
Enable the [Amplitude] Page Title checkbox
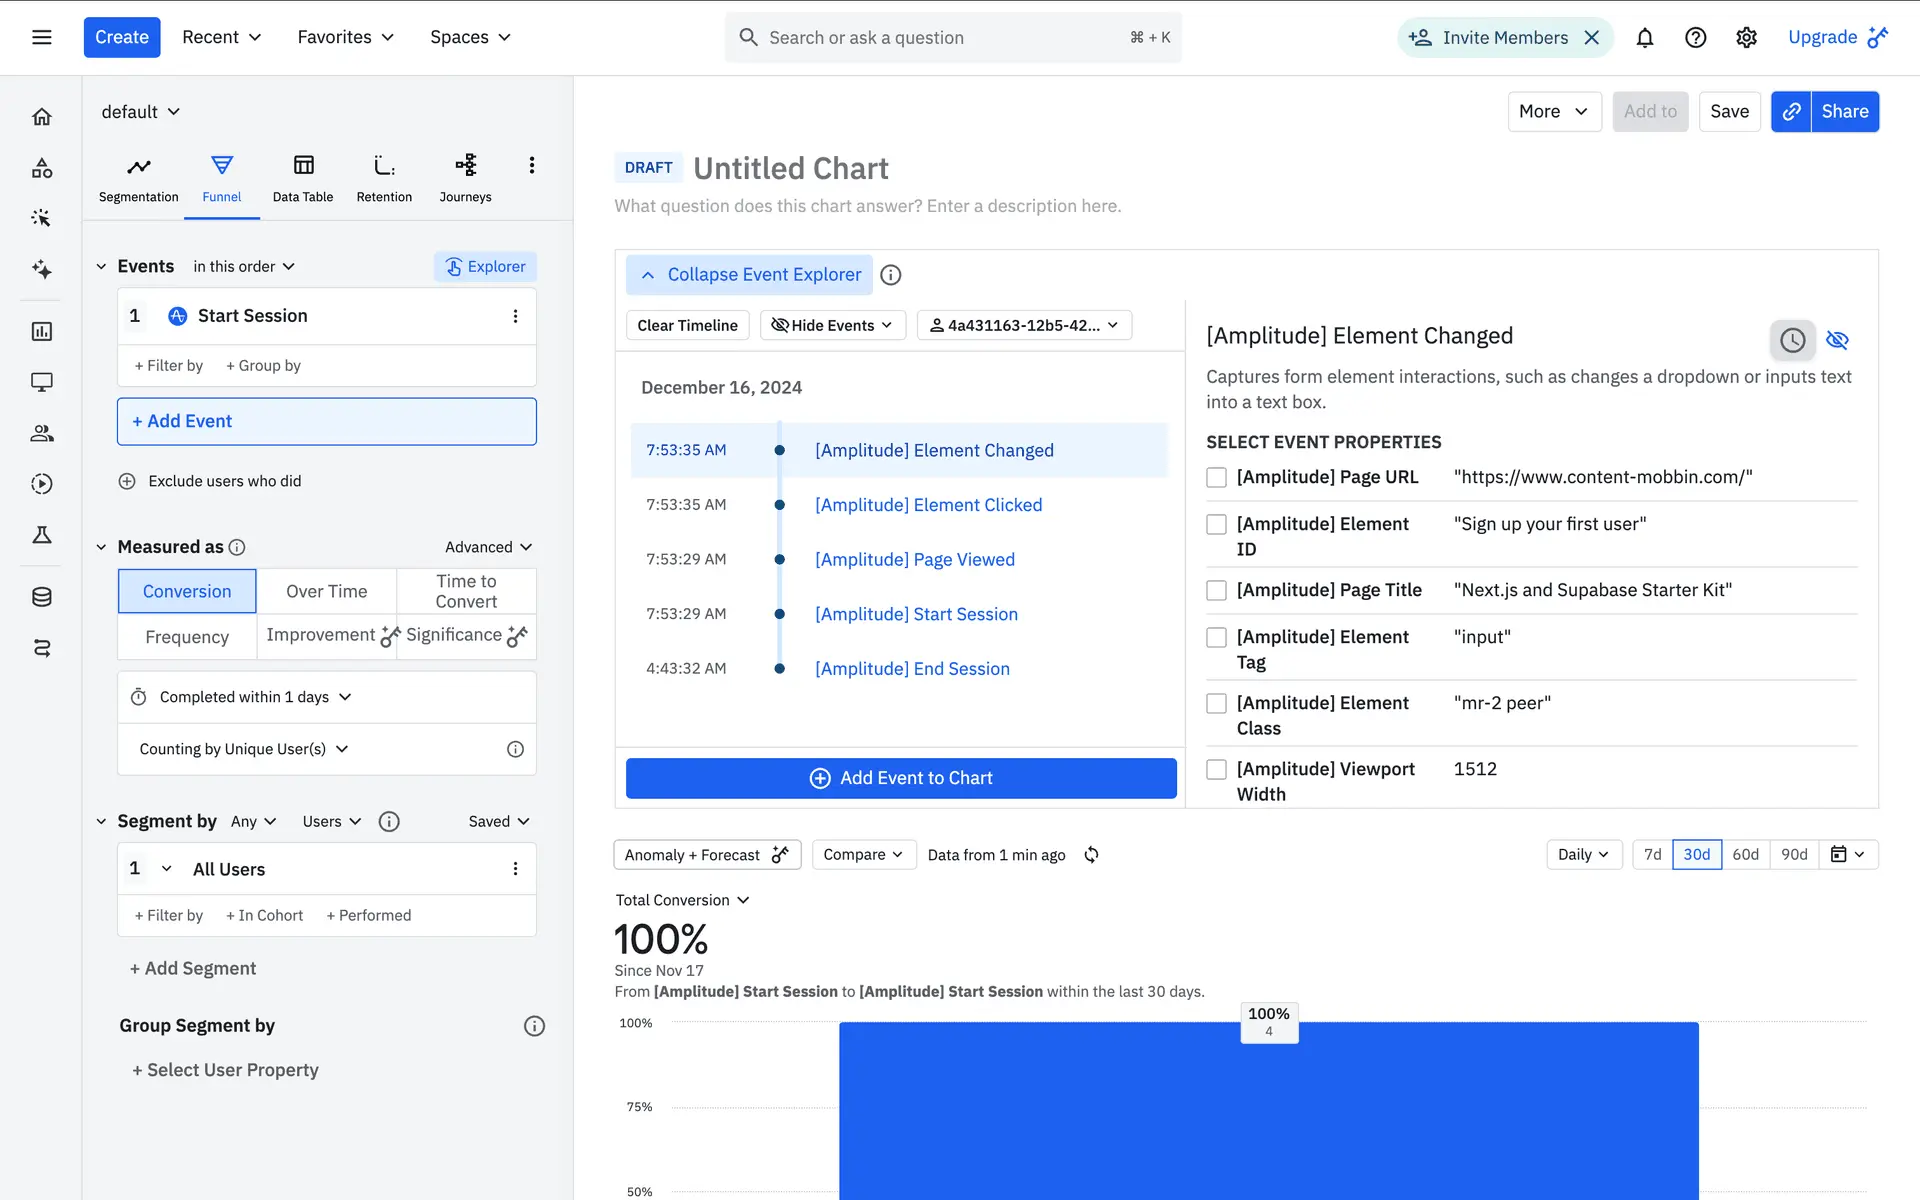pyautogui.click(x=1216, y=591)
